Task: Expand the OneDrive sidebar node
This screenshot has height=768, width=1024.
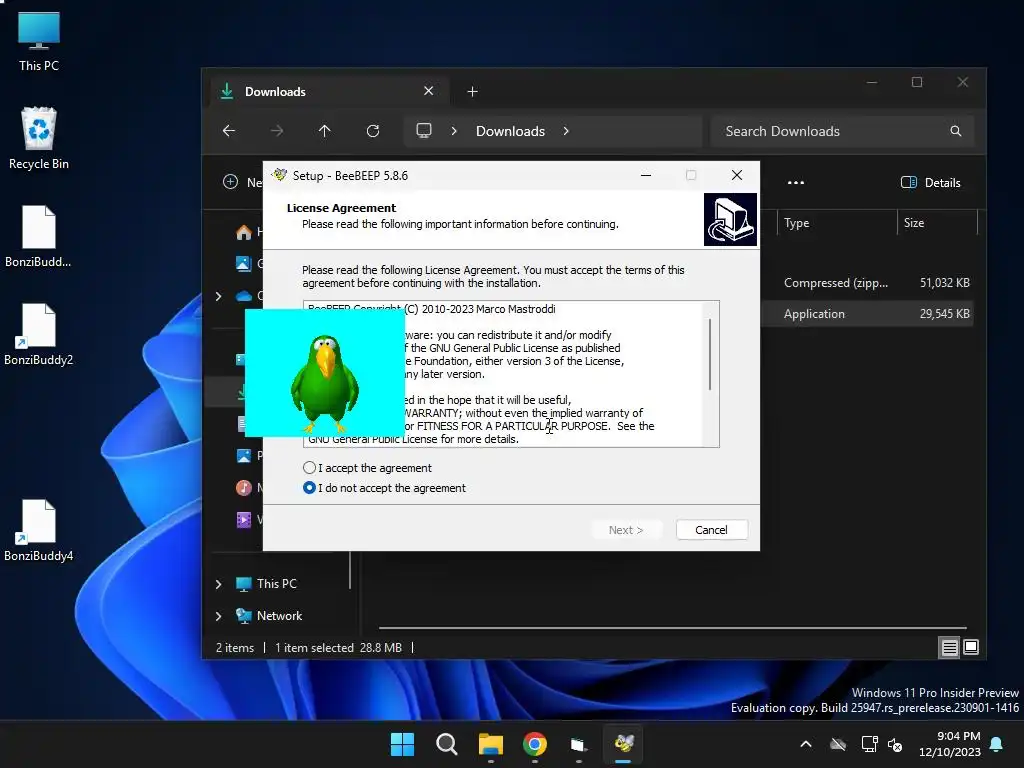Action: pyautogui.click(x=218, y=296)
